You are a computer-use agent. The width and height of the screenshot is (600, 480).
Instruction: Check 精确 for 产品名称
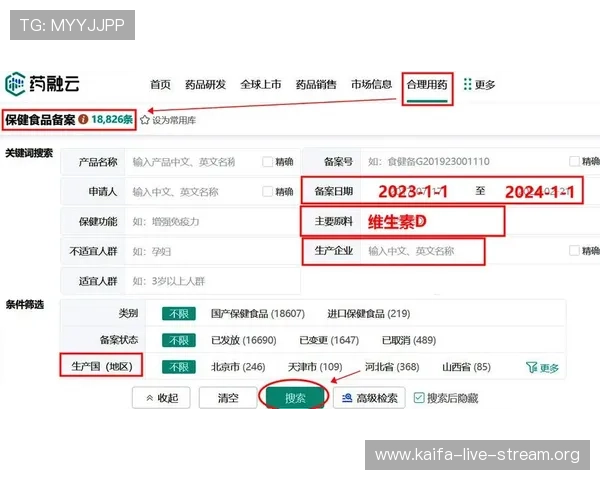[267, 162]
